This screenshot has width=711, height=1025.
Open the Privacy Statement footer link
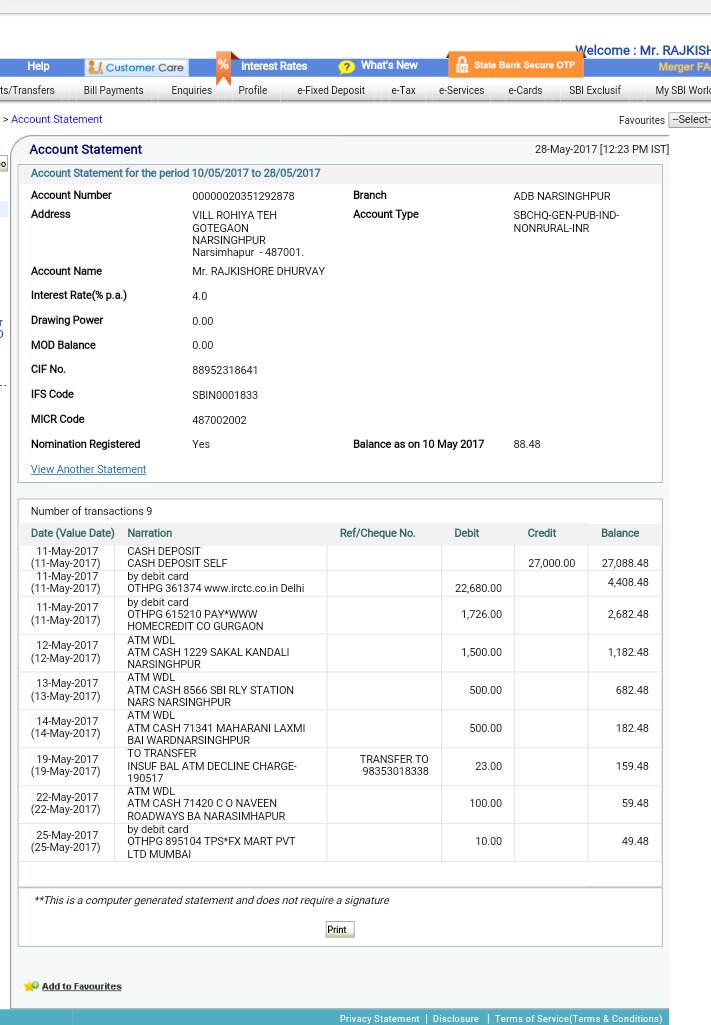(x=379, y=1018)
